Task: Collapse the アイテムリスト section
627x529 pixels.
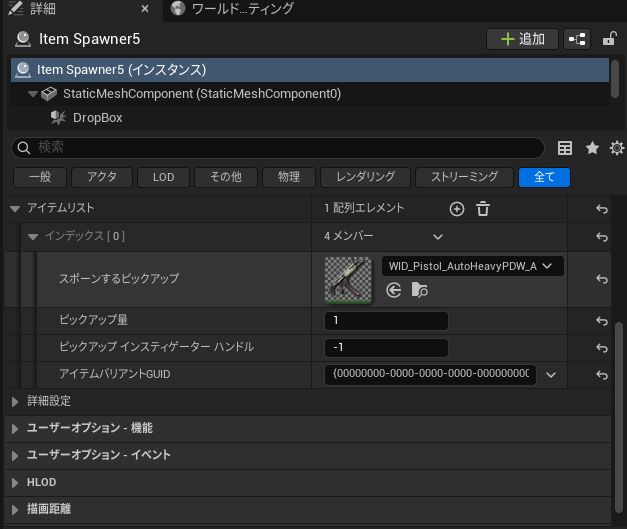Action: [15, 209]
